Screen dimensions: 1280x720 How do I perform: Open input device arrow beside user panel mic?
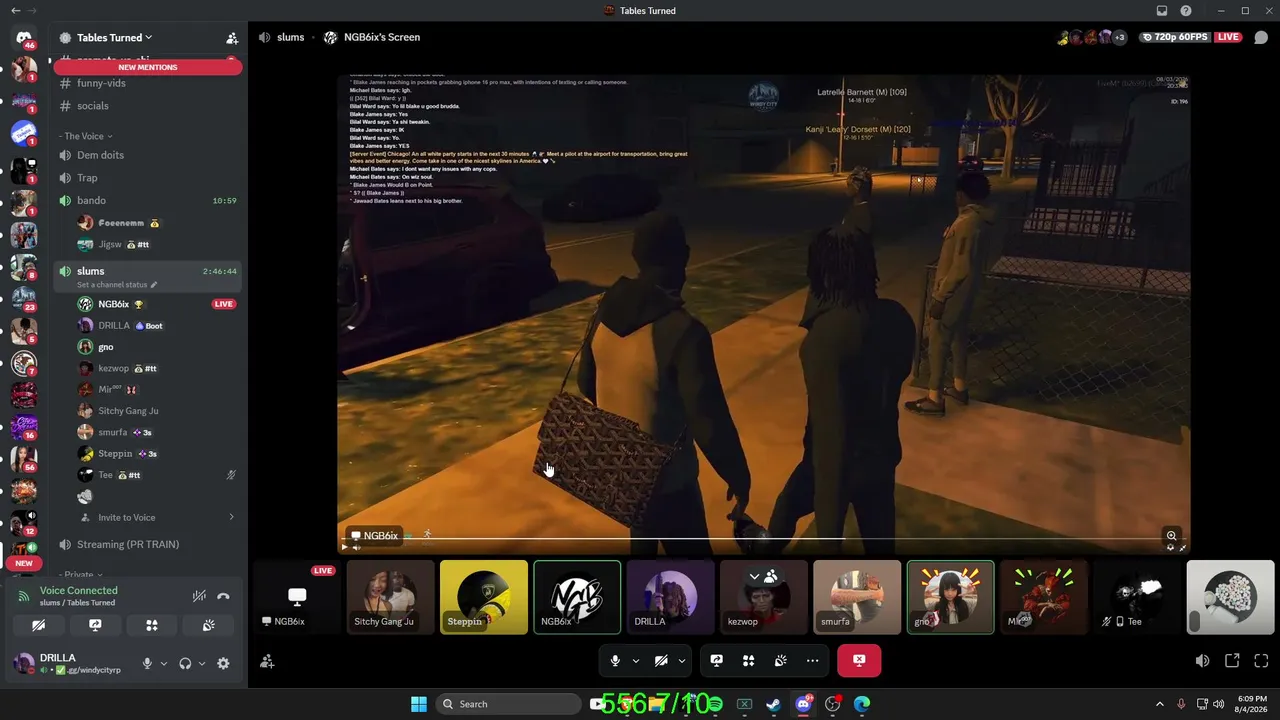[163, 663]
